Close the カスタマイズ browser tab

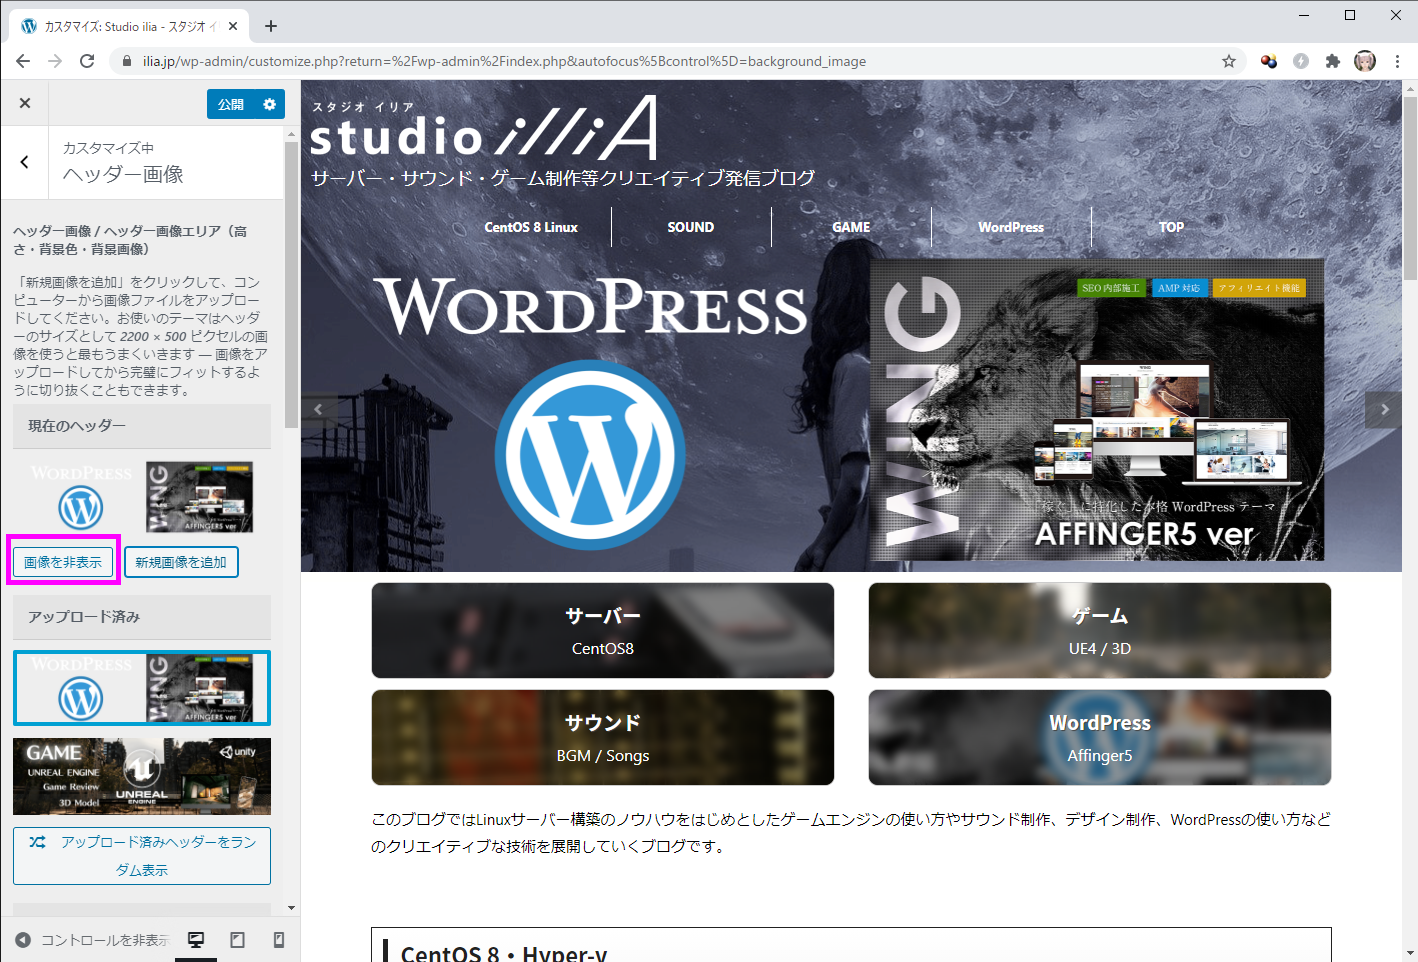click(234, 26)
